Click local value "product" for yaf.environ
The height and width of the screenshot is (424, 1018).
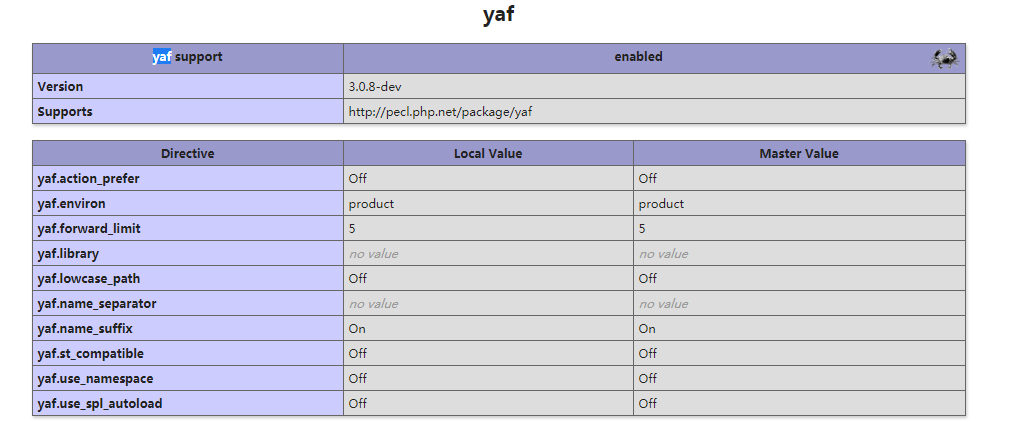point(371,203)
